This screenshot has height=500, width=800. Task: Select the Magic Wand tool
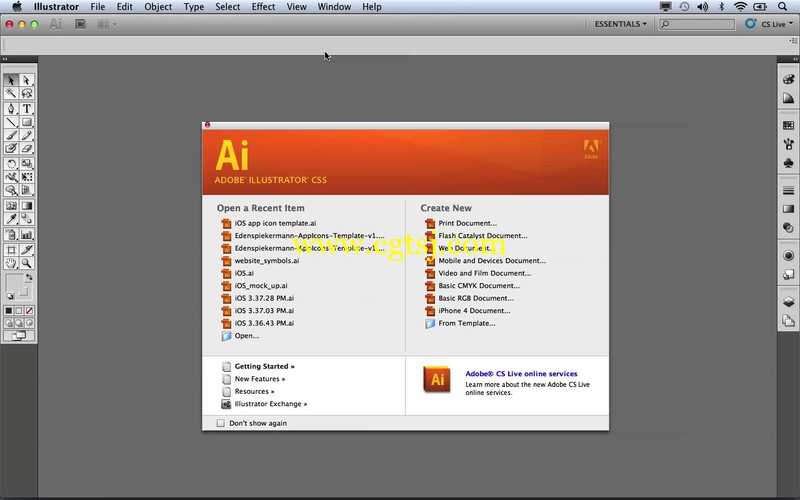click(11, 93)
